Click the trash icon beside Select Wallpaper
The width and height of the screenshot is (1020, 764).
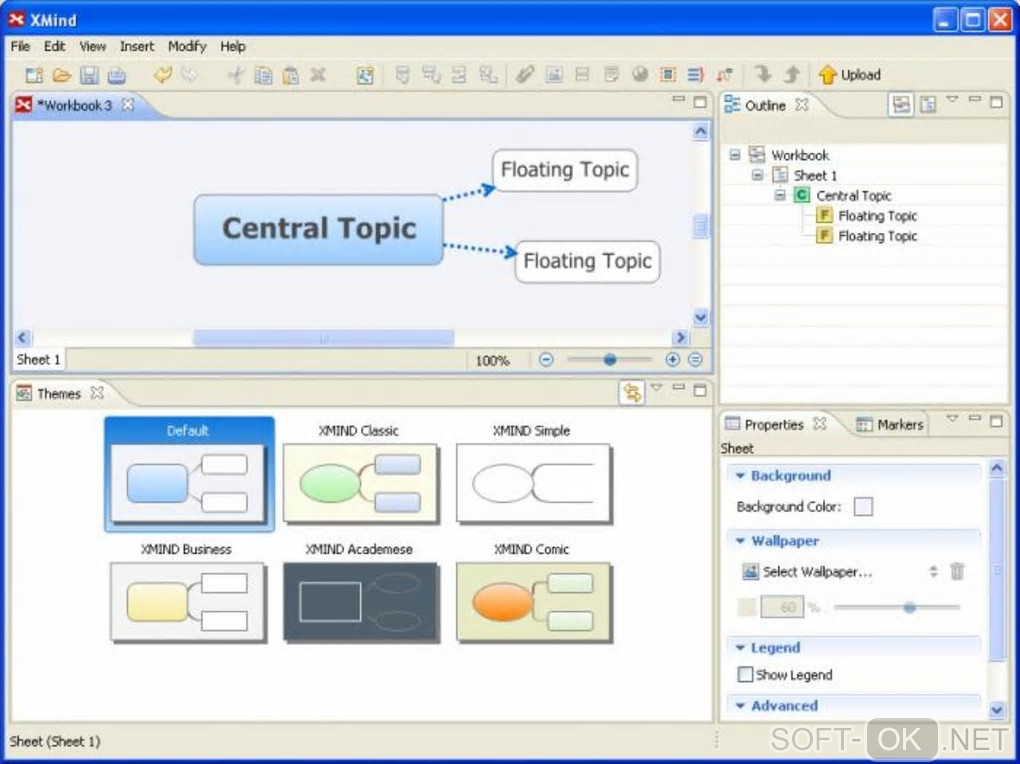click(x=957, y=571)
